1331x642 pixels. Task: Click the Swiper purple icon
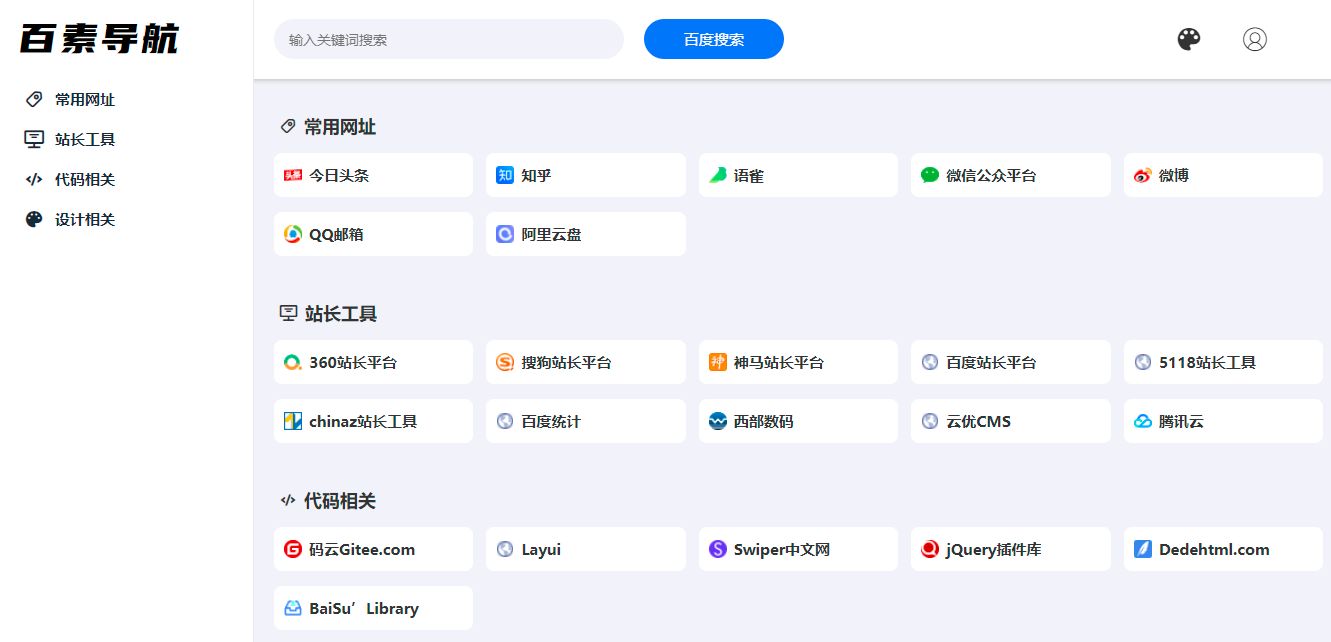[717, 549]
